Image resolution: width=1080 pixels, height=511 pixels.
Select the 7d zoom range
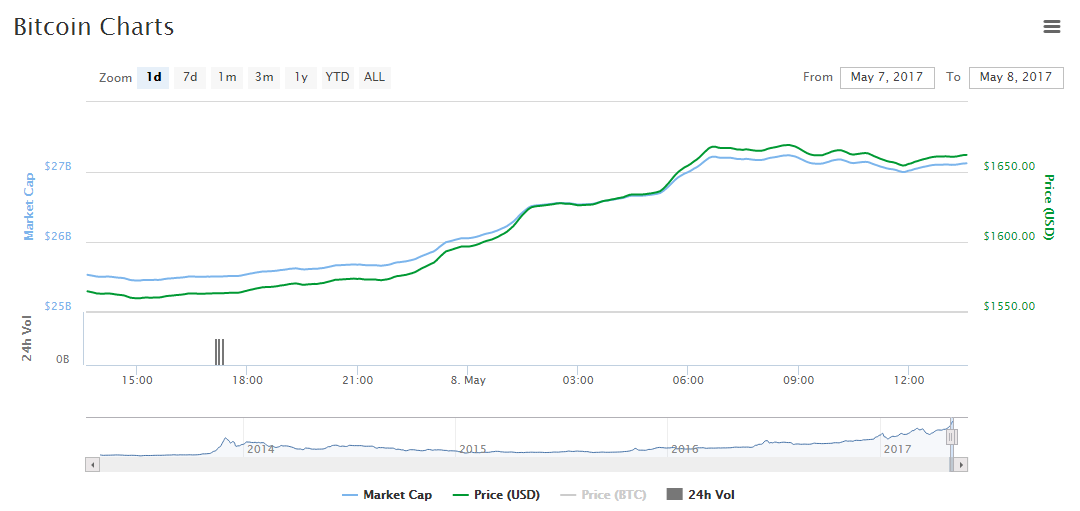pos(190,77)
